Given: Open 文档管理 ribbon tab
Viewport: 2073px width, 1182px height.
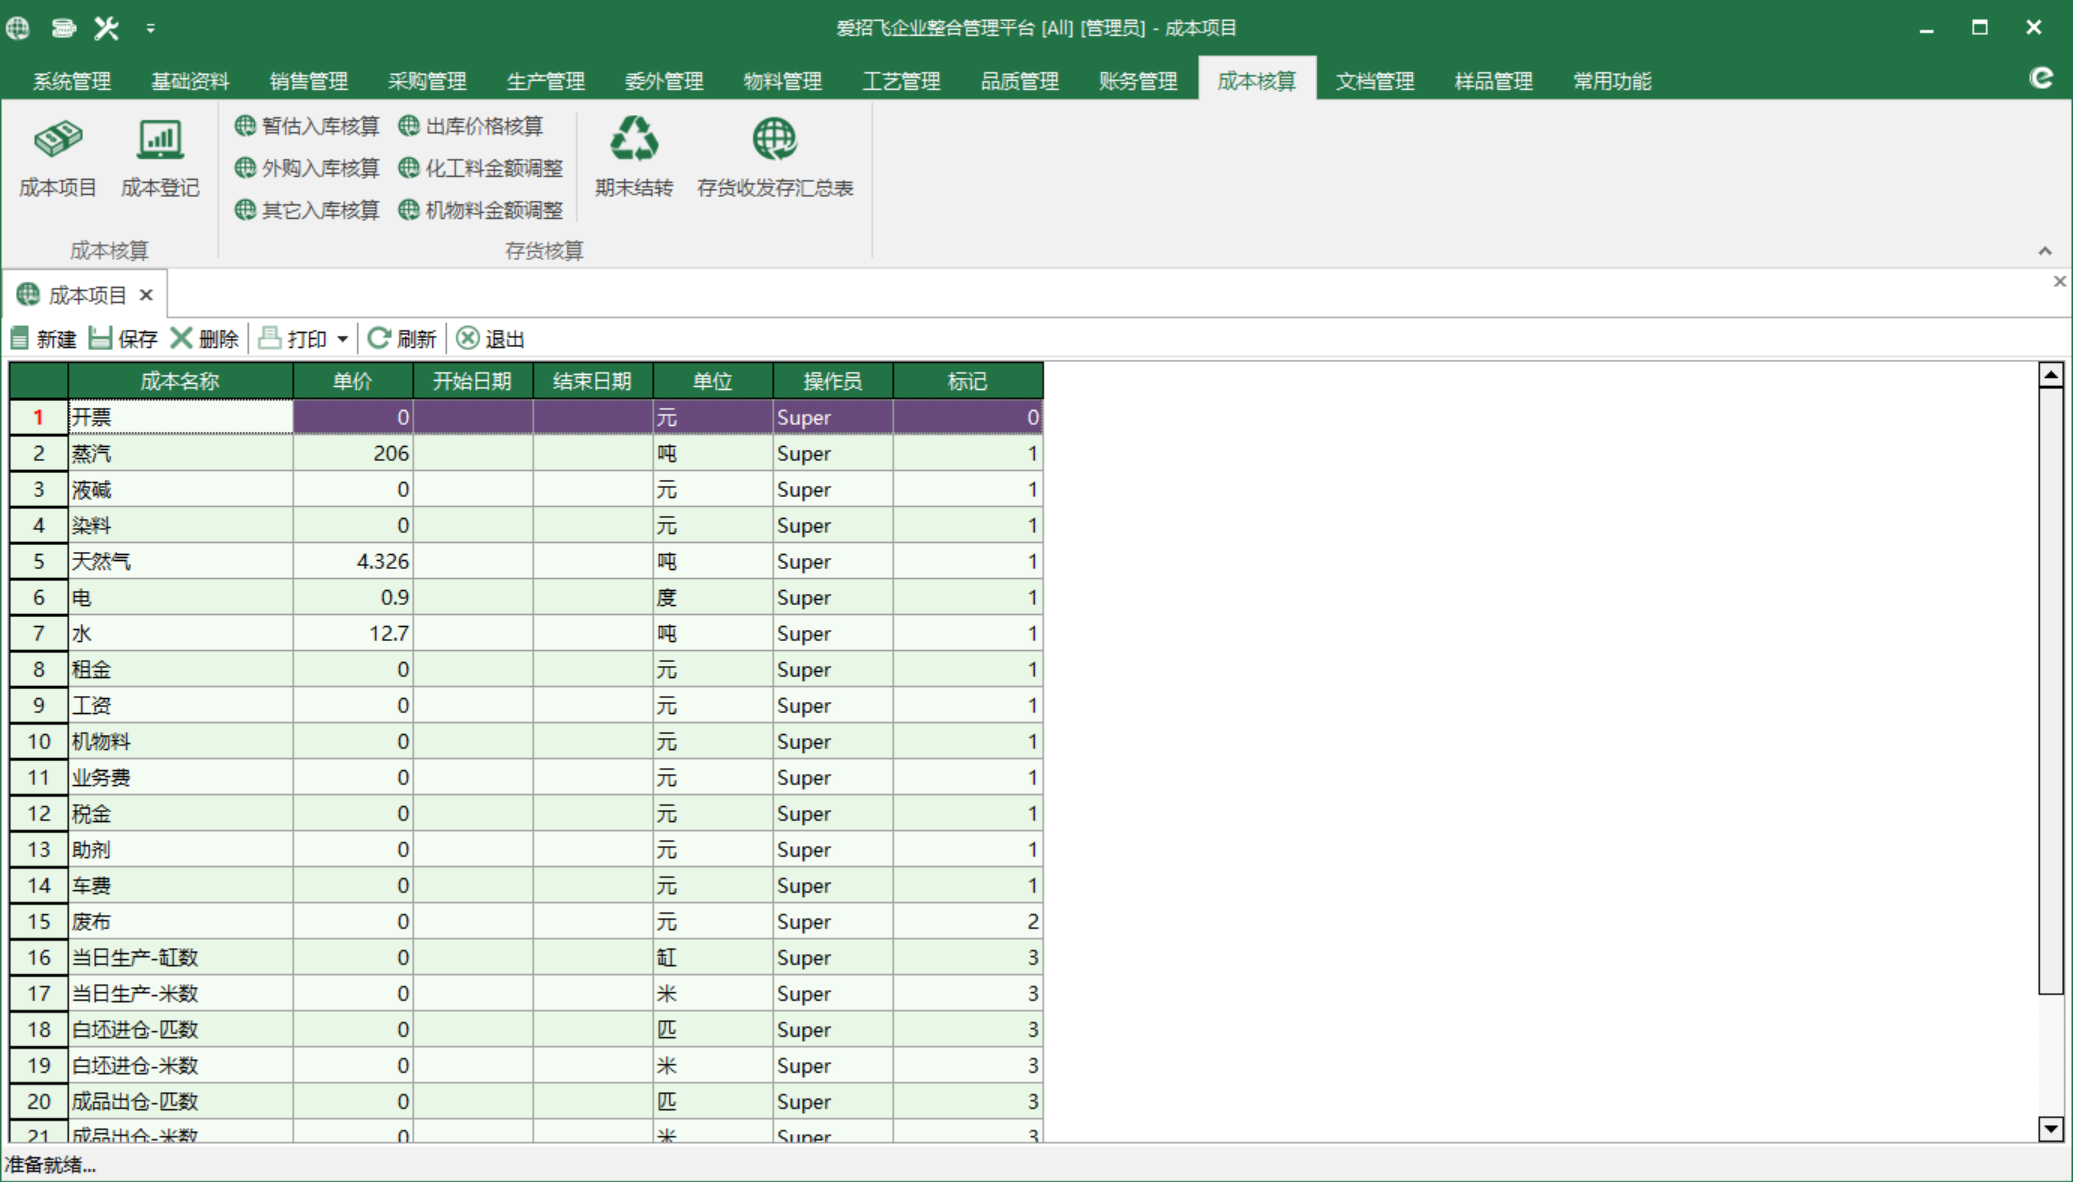Looking at the screenshot, I should tap(1375, 81).
